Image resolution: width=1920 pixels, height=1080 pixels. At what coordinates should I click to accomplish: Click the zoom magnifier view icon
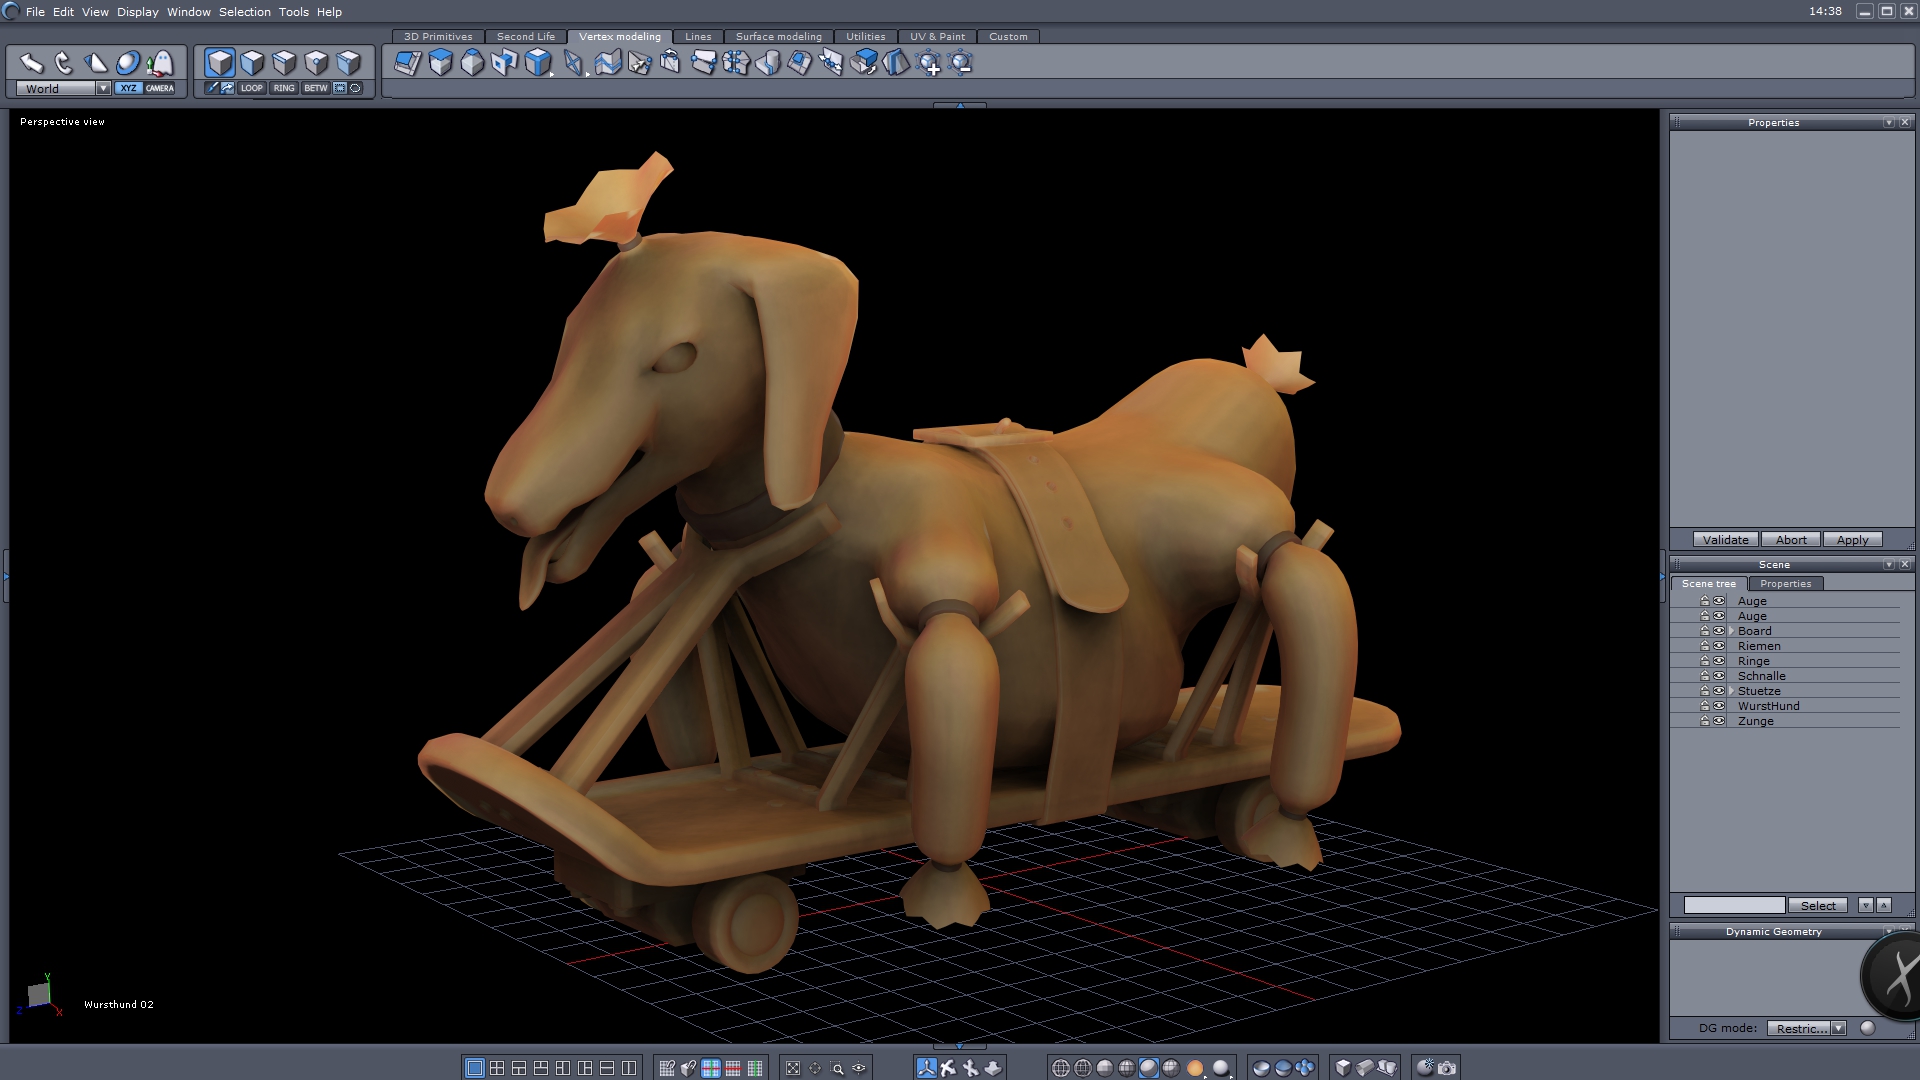[x=837, y=1068]
